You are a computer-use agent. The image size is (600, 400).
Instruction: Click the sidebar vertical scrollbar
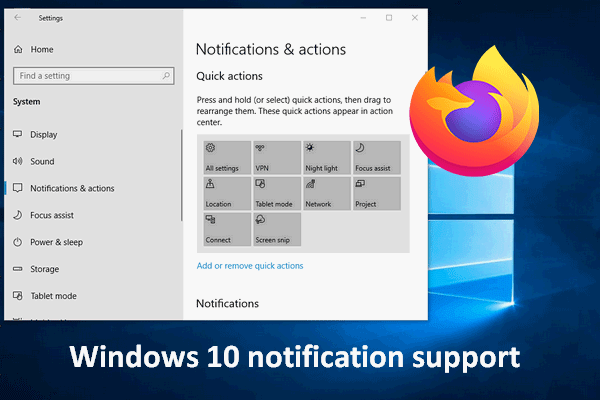coord(181,175)
